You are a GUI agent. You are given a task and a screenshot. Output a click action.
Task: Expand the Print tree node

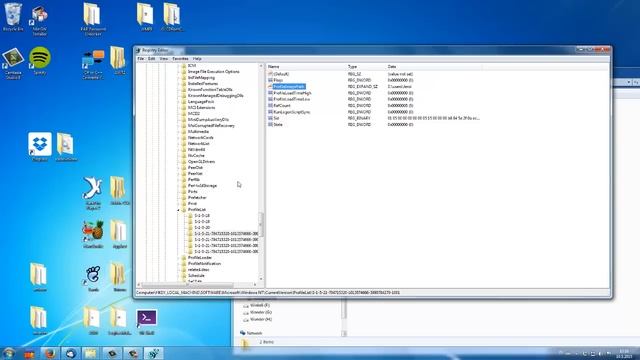(x=179, y=204)
